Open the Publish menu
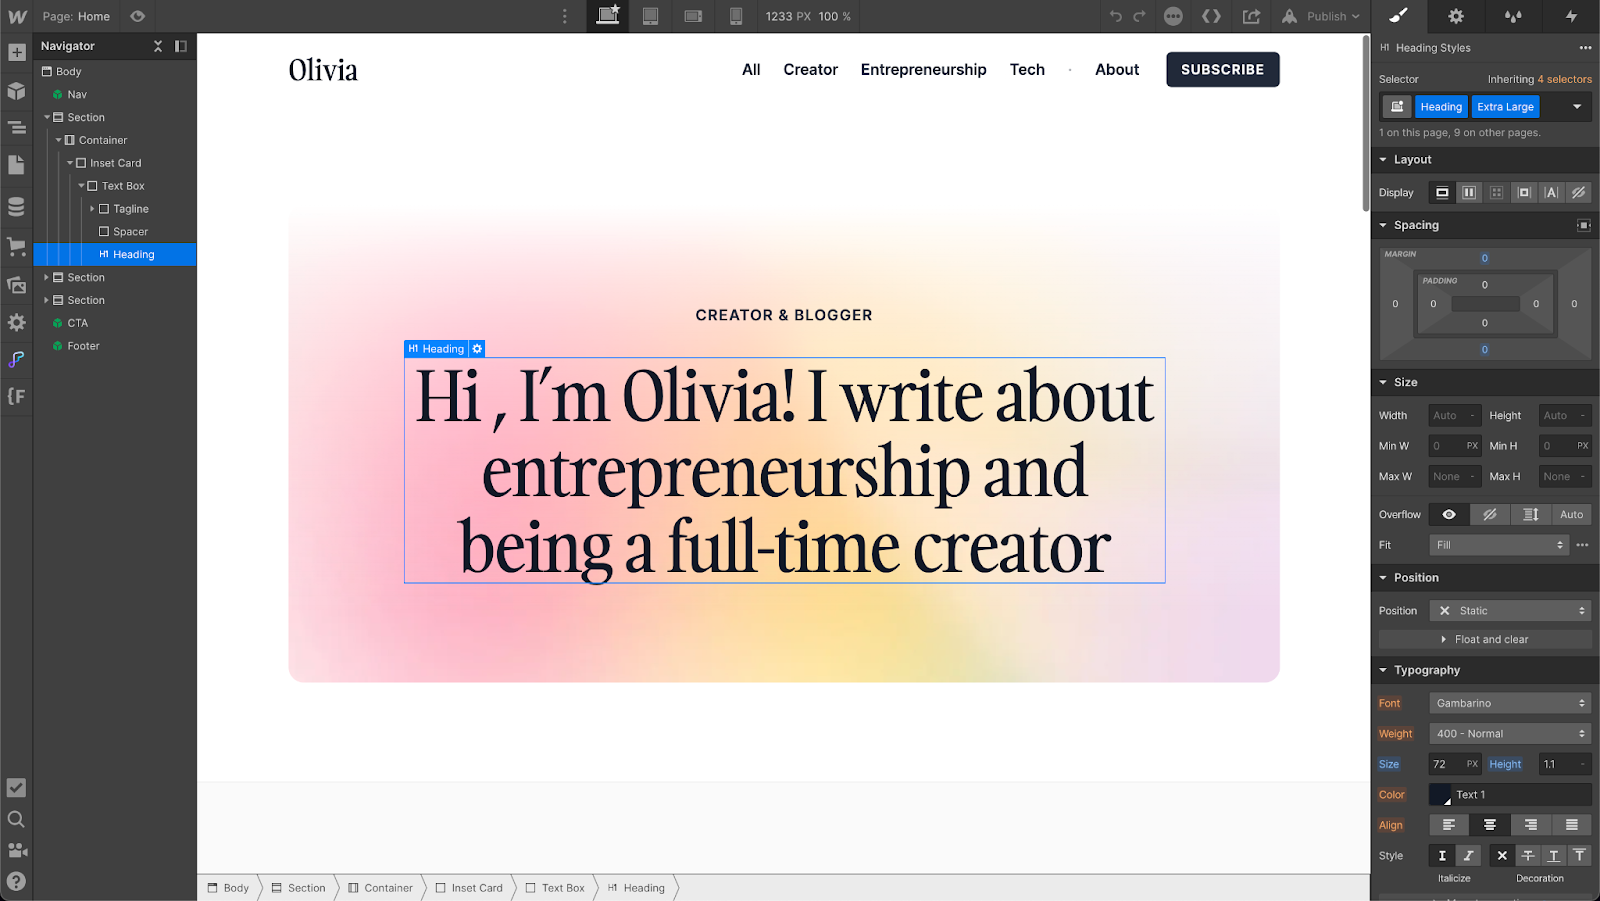The image size is (1600, 901). pos(1320,16)
